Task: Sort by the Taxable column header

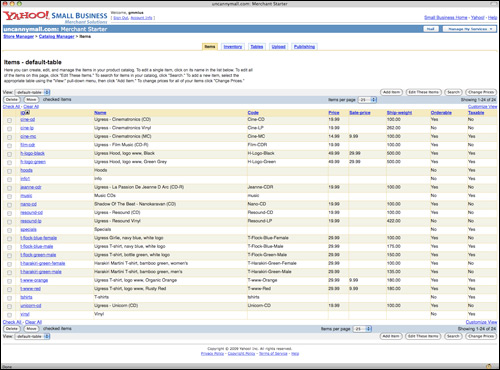Action: (x=476, y=113)
